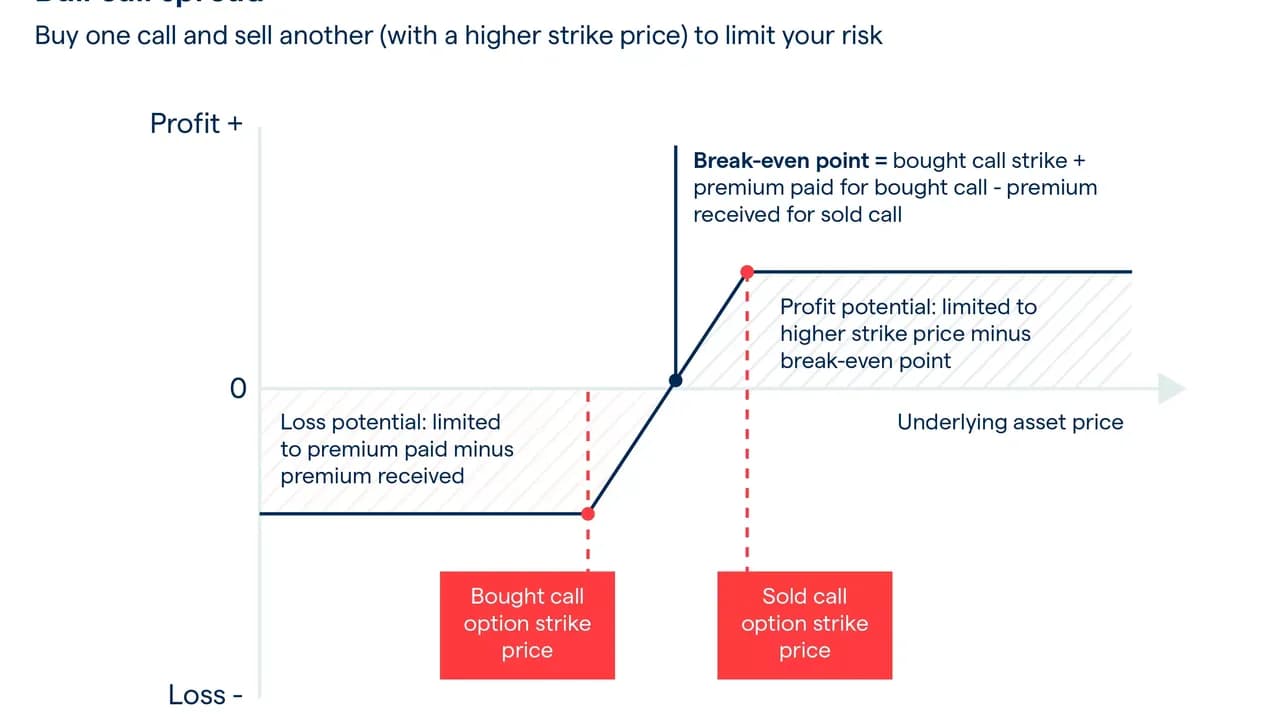Click the 0 axis label
This screenshot has height=720, width=1280.
click(238, 388)
